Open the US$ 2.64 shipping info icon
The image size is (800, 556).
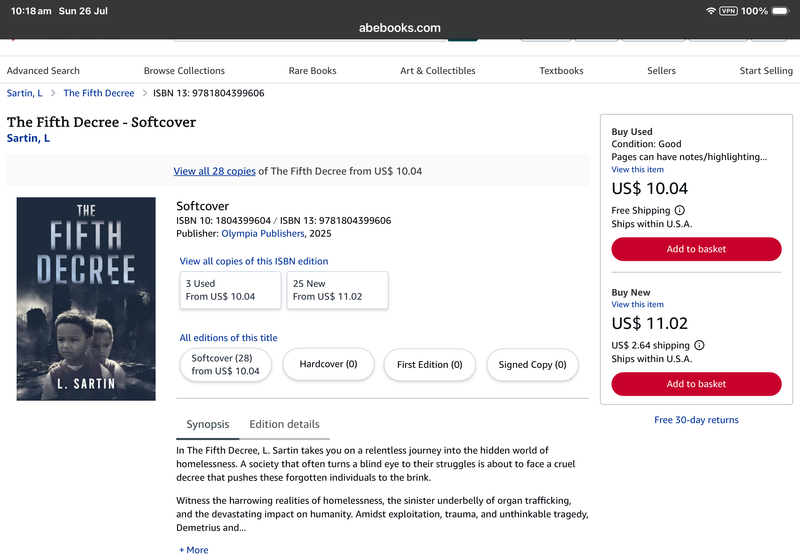point(699,345)
